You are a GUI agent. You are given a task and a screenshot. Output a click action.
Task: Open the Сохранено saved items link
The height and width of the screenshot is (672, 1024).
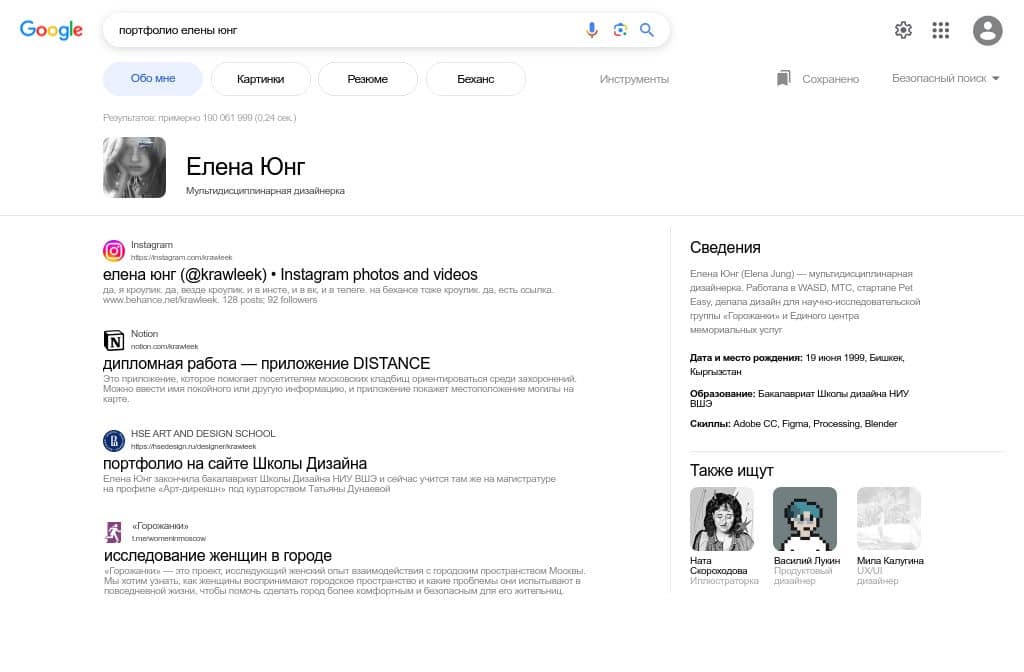(830, 79)
